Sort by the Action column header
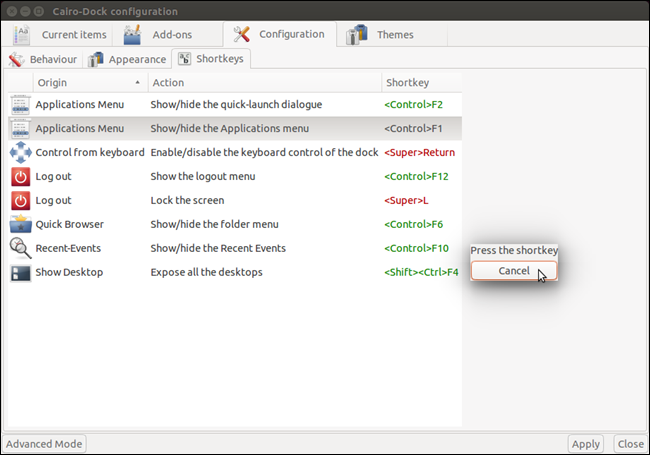650x455 pixels. point(265,82)
